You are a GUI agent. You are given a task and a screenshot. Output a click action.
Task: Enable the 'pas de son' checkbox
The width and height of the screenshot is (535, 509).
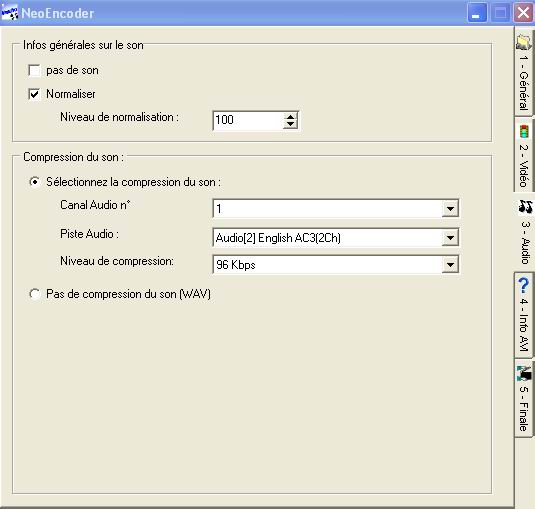tap(34, 70)
